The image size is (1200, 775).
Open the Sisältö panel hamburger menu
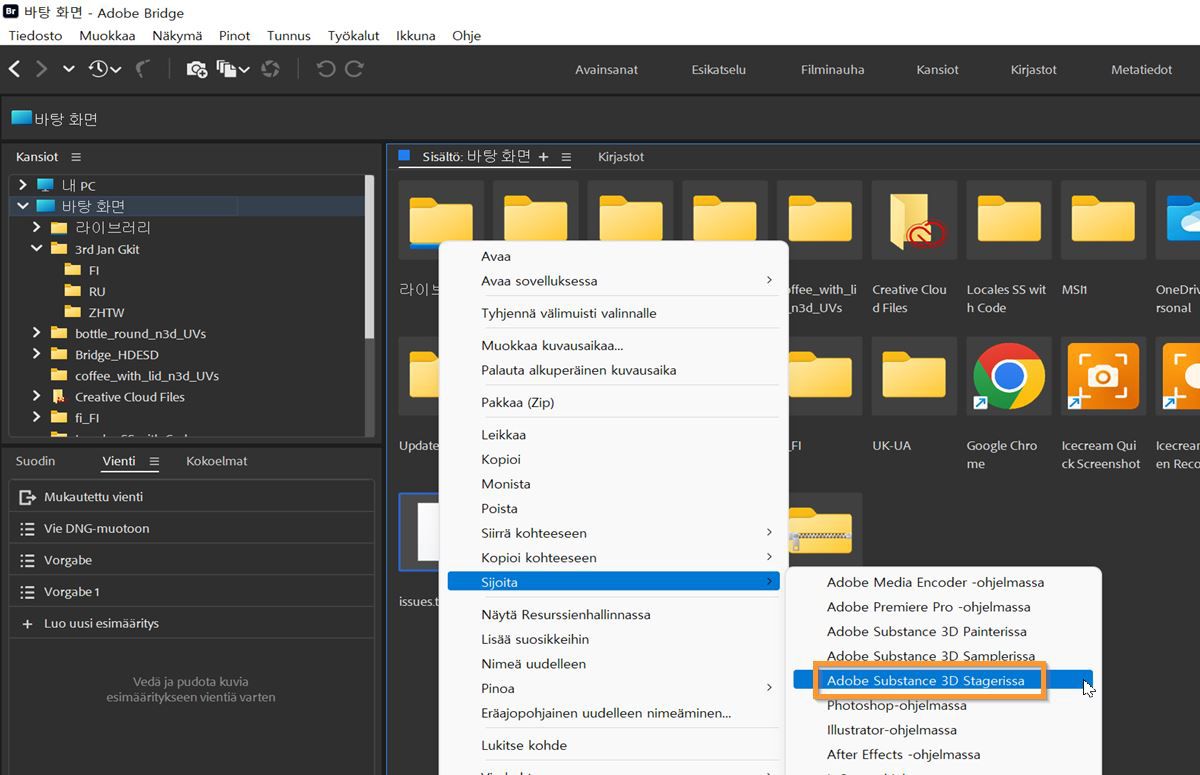click(x=566, y=157)
